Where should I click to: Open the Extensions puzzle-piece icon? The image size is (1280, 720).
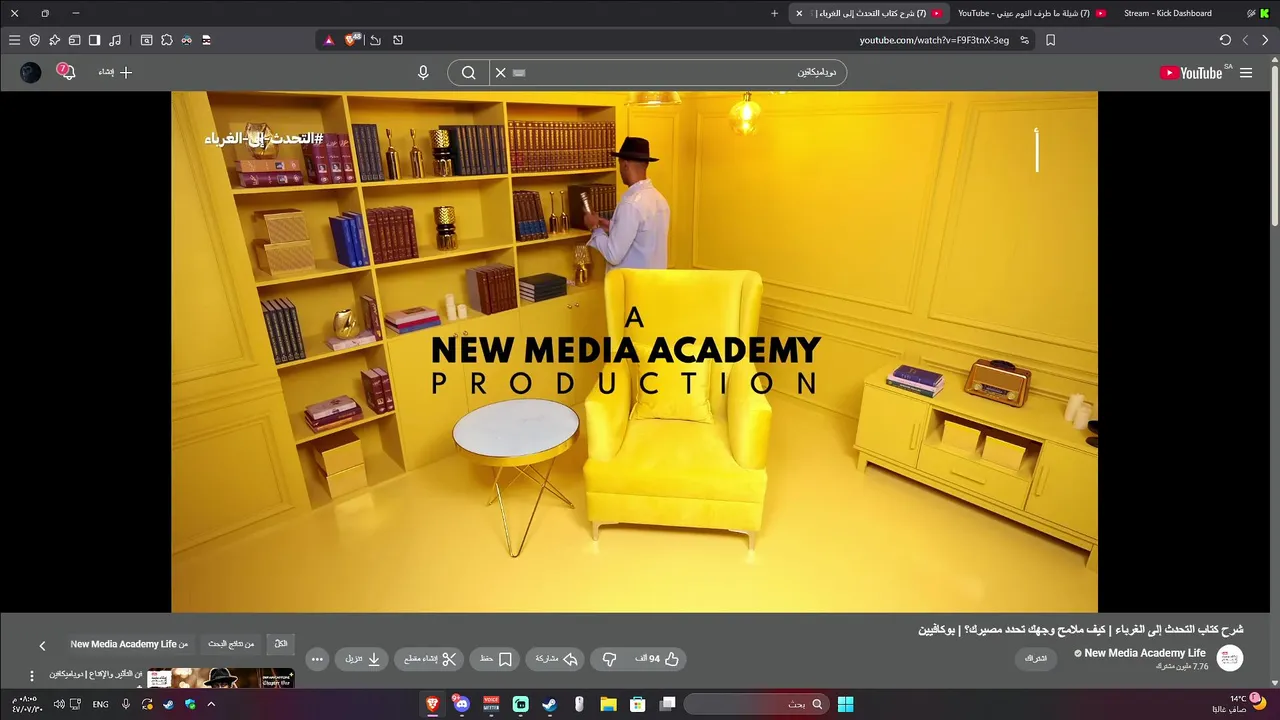167,40
